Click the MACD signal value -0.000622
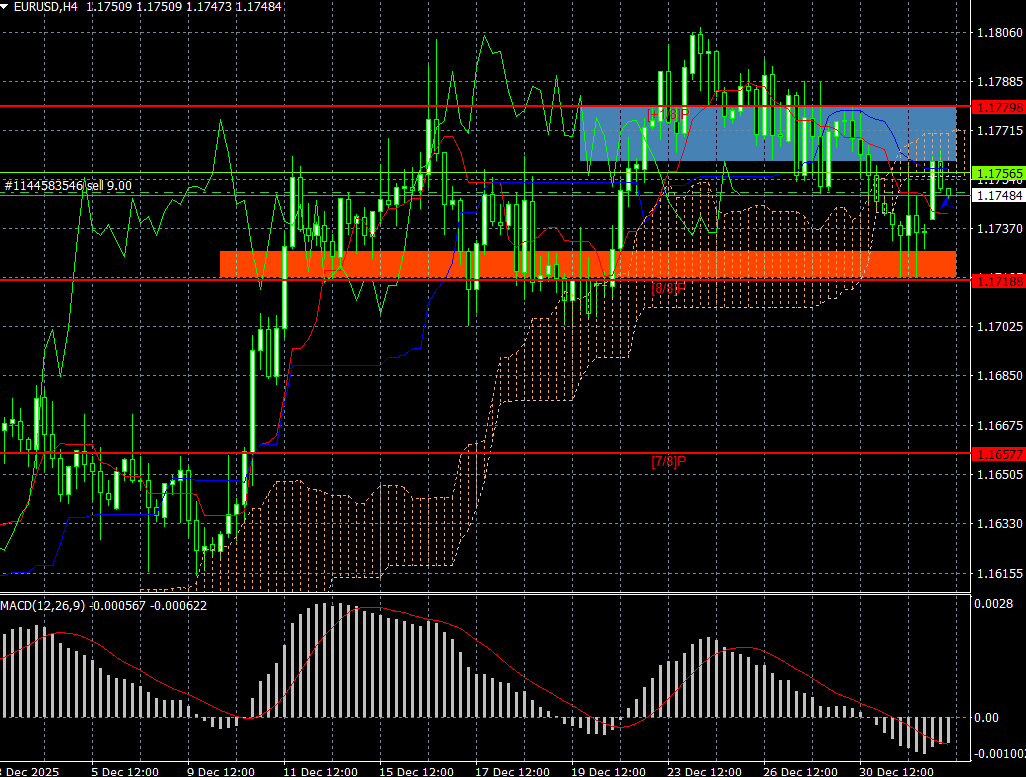The height and width of the screenshot is (777, 1026). click(x=179, y=605)
